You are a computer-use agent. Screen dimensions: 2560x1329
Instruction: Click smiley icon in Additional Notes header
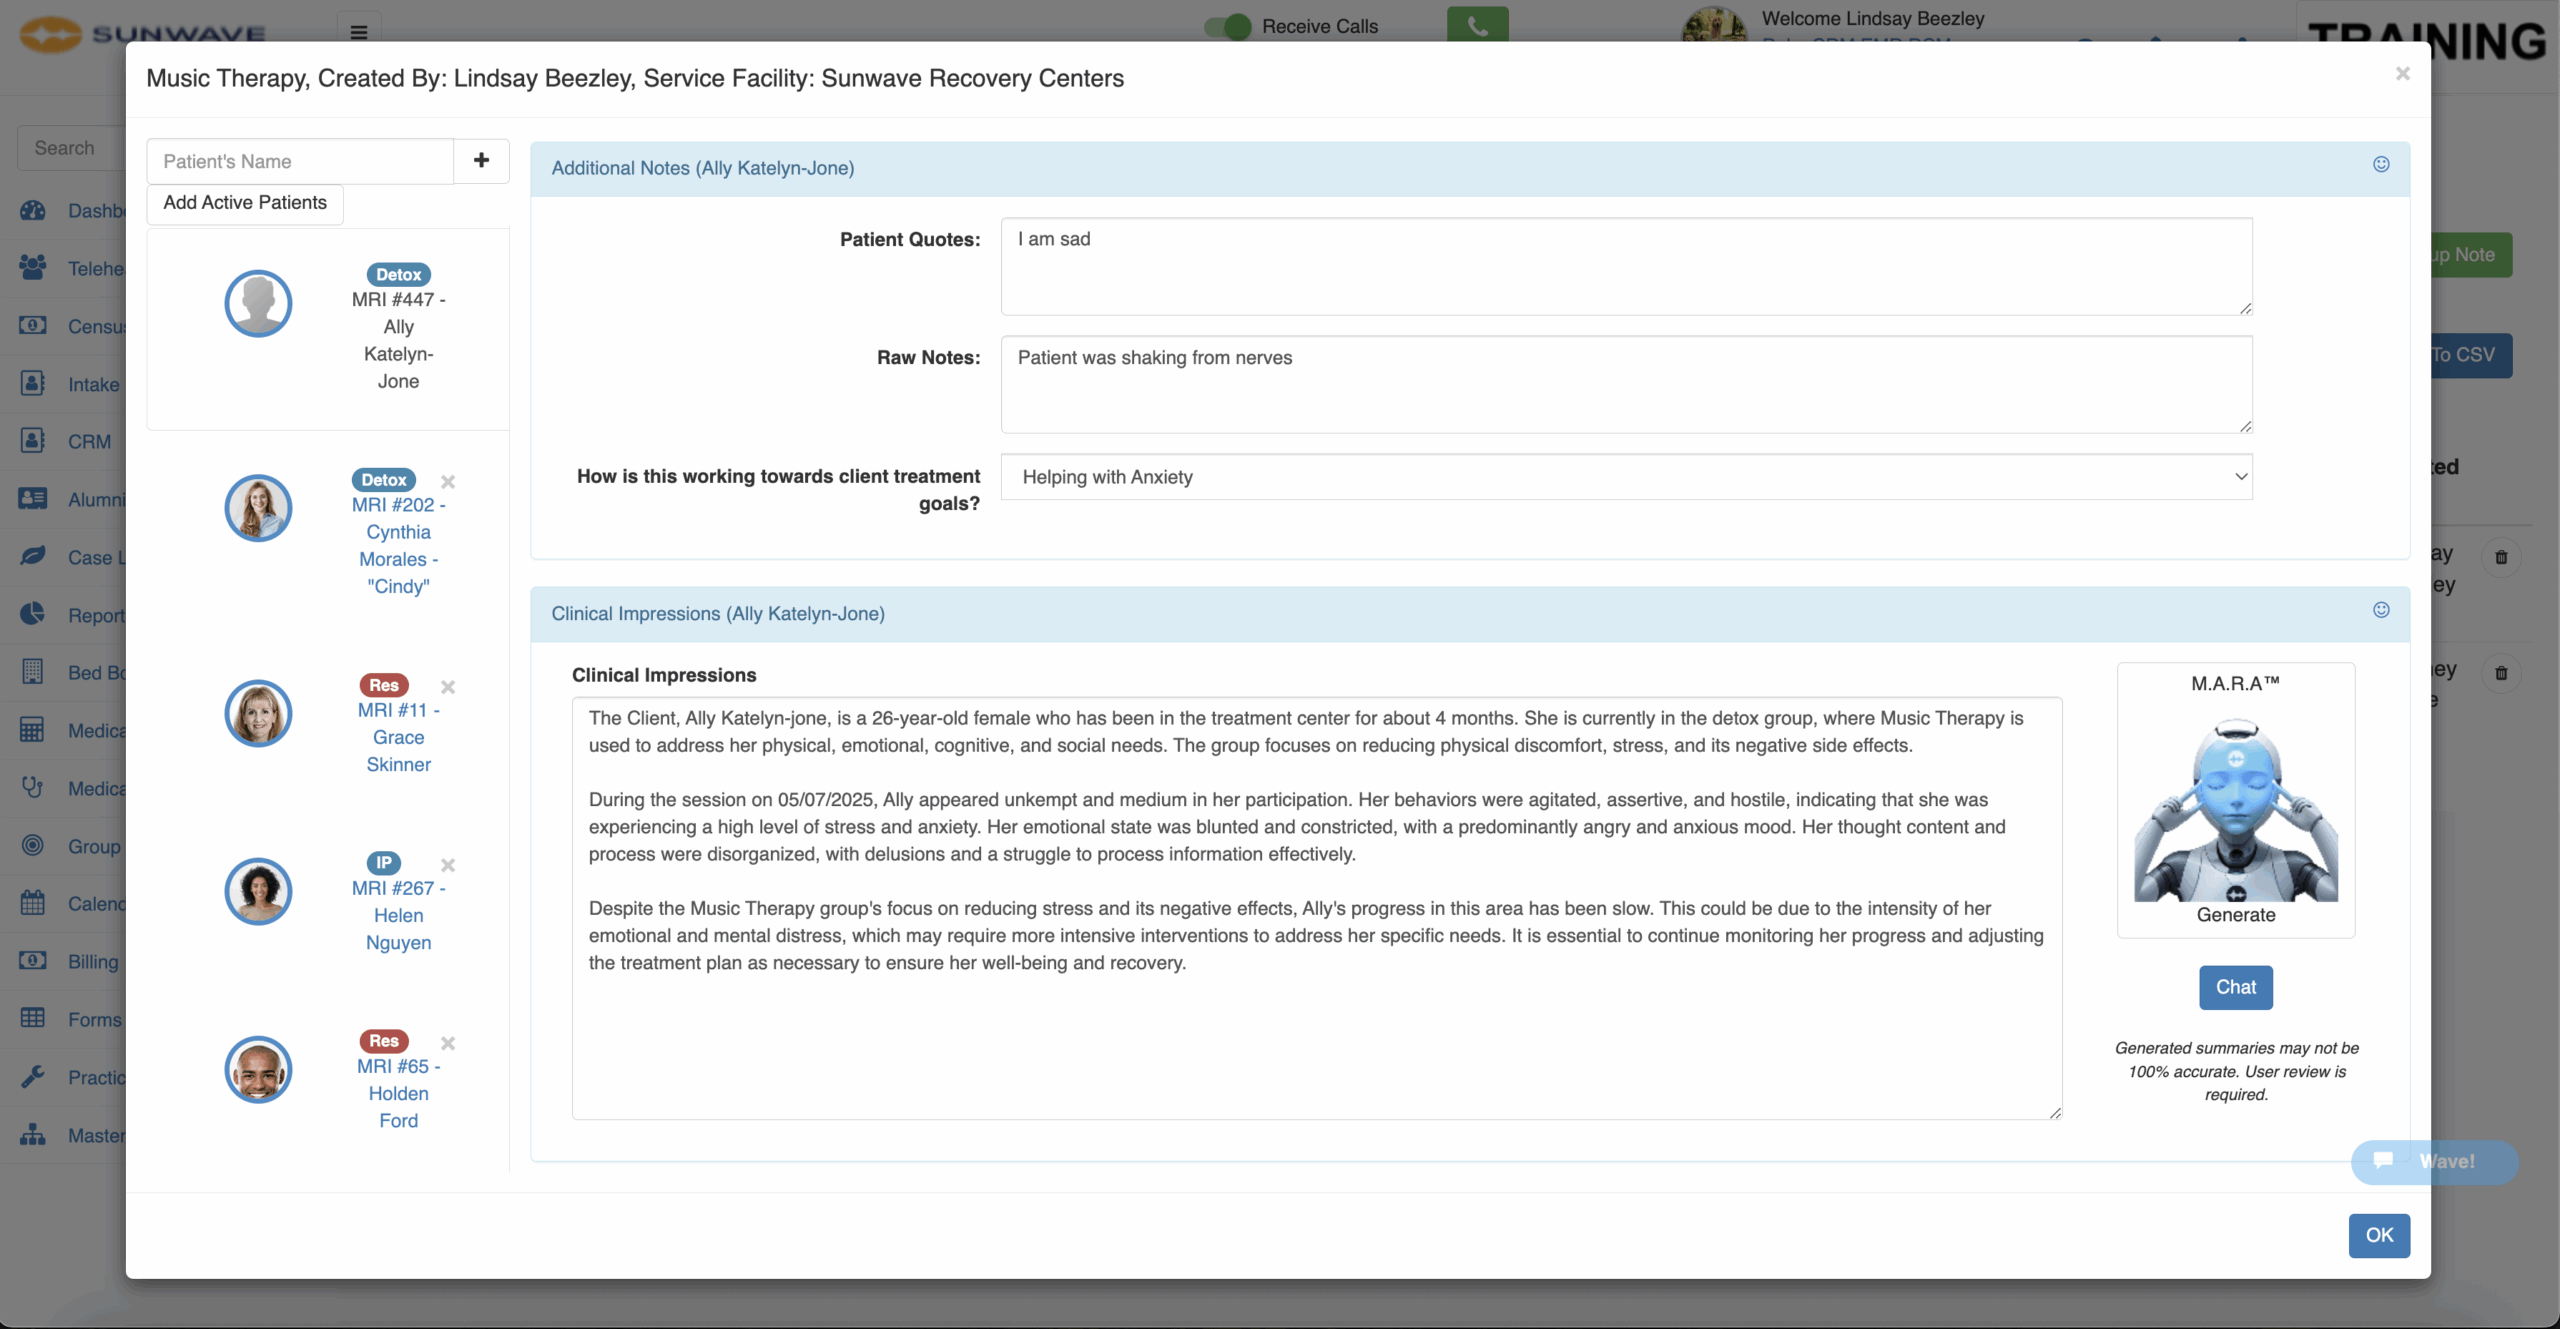pyautogui.click(x=2381, y=165)
